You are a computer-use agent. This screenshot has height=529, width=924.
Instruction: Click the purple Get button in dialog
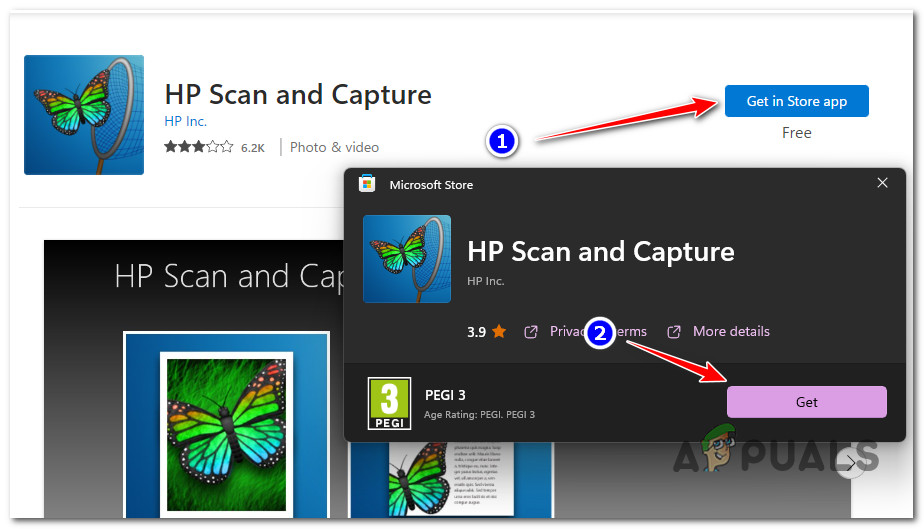pos(806,402)
